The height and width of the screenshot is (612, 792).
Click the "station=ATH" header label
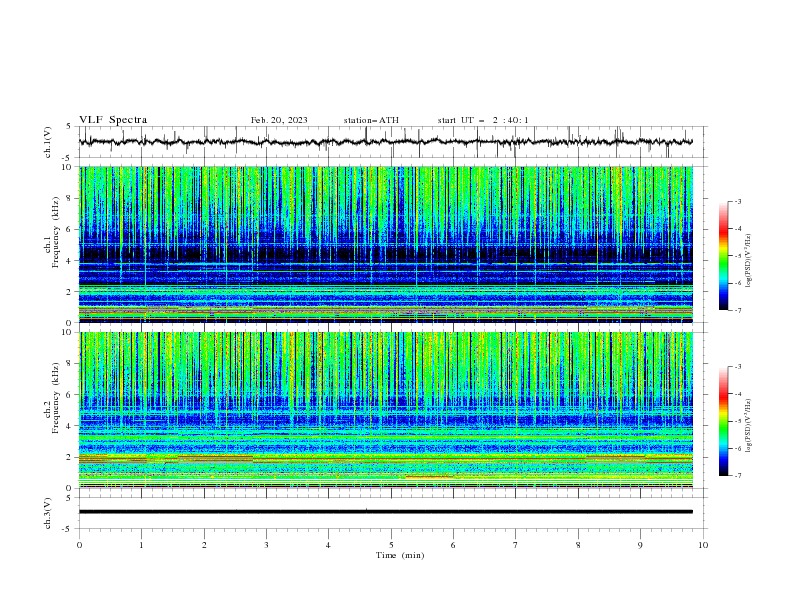coord(371,120)
